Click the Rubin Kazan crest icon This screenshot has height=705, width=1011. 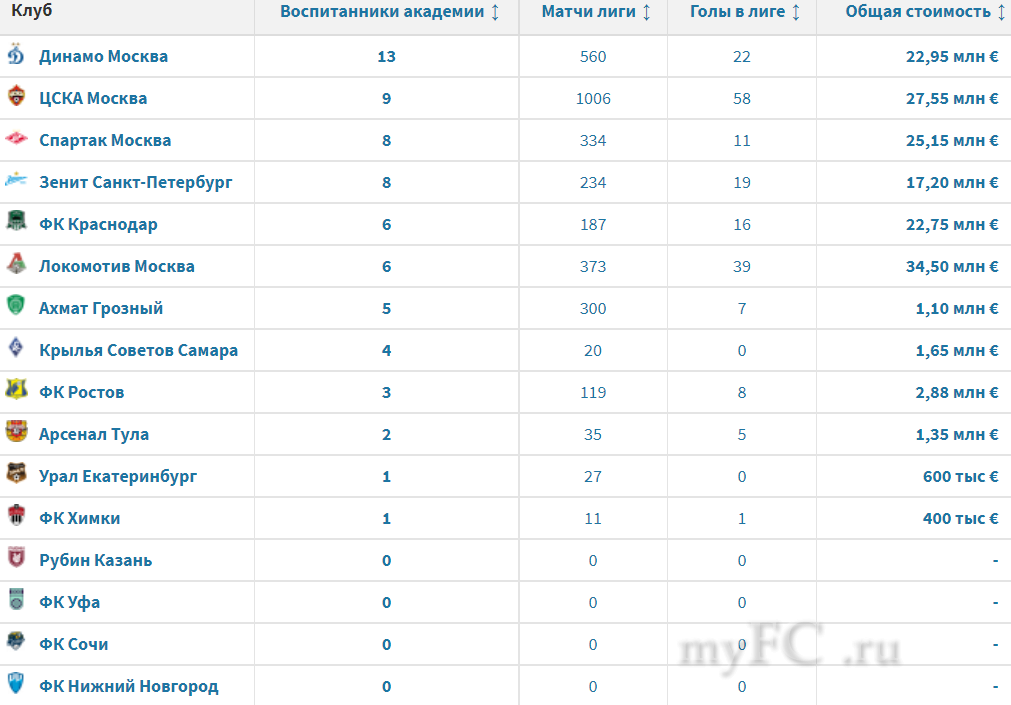[x=16, y=560]
